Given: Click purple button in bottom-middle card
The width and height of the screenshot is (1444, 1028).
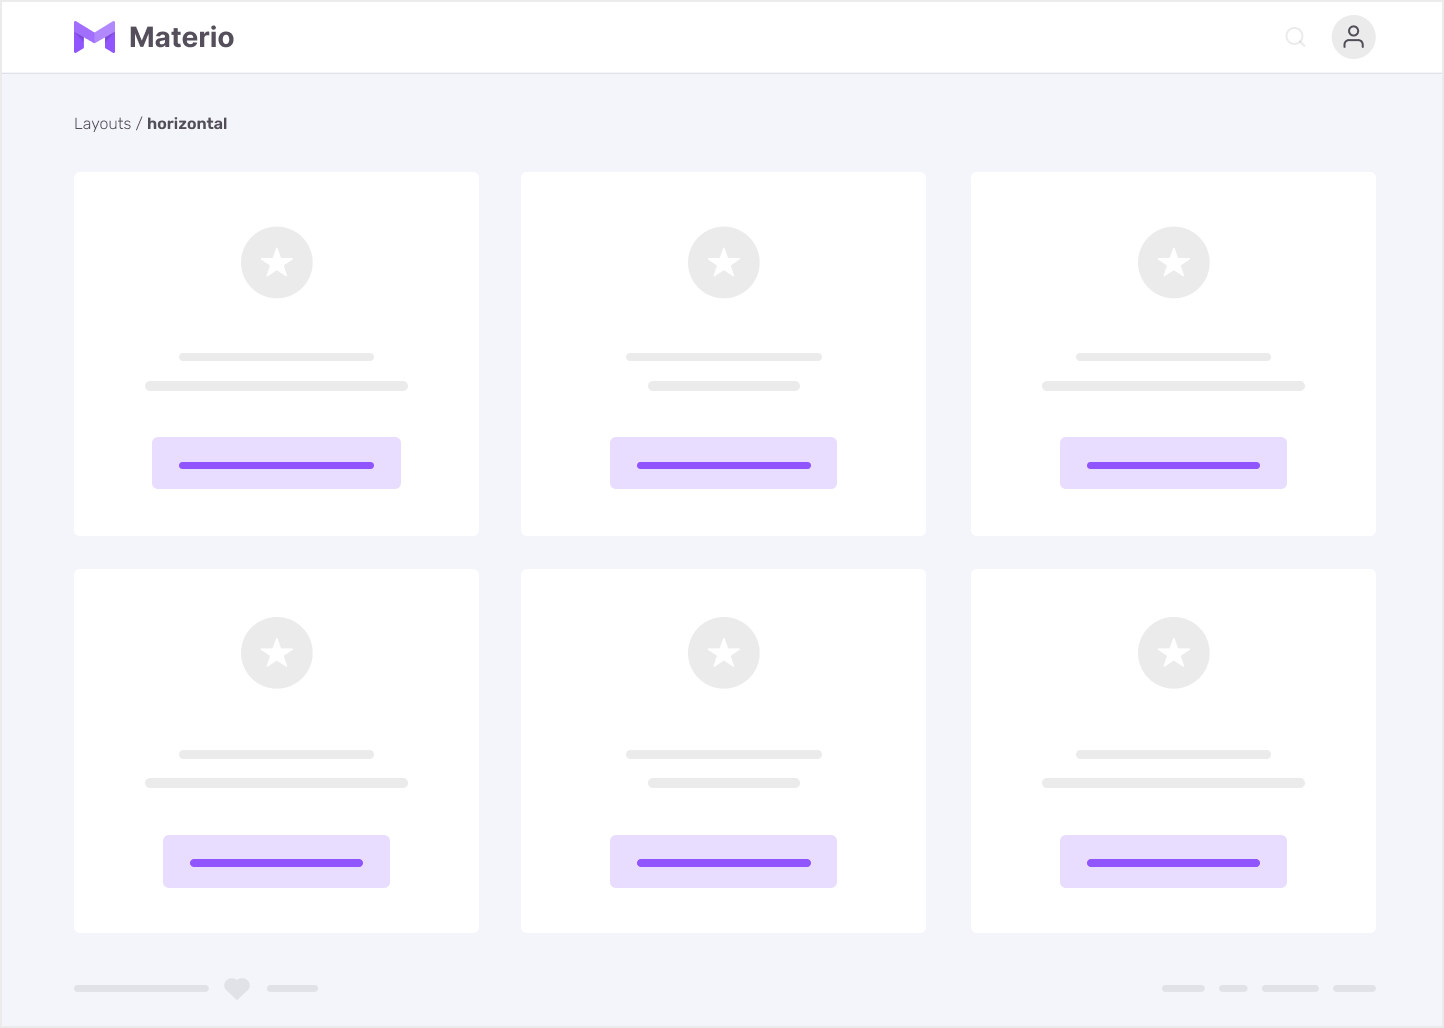Looking at the screenshot, I should 723,861.
